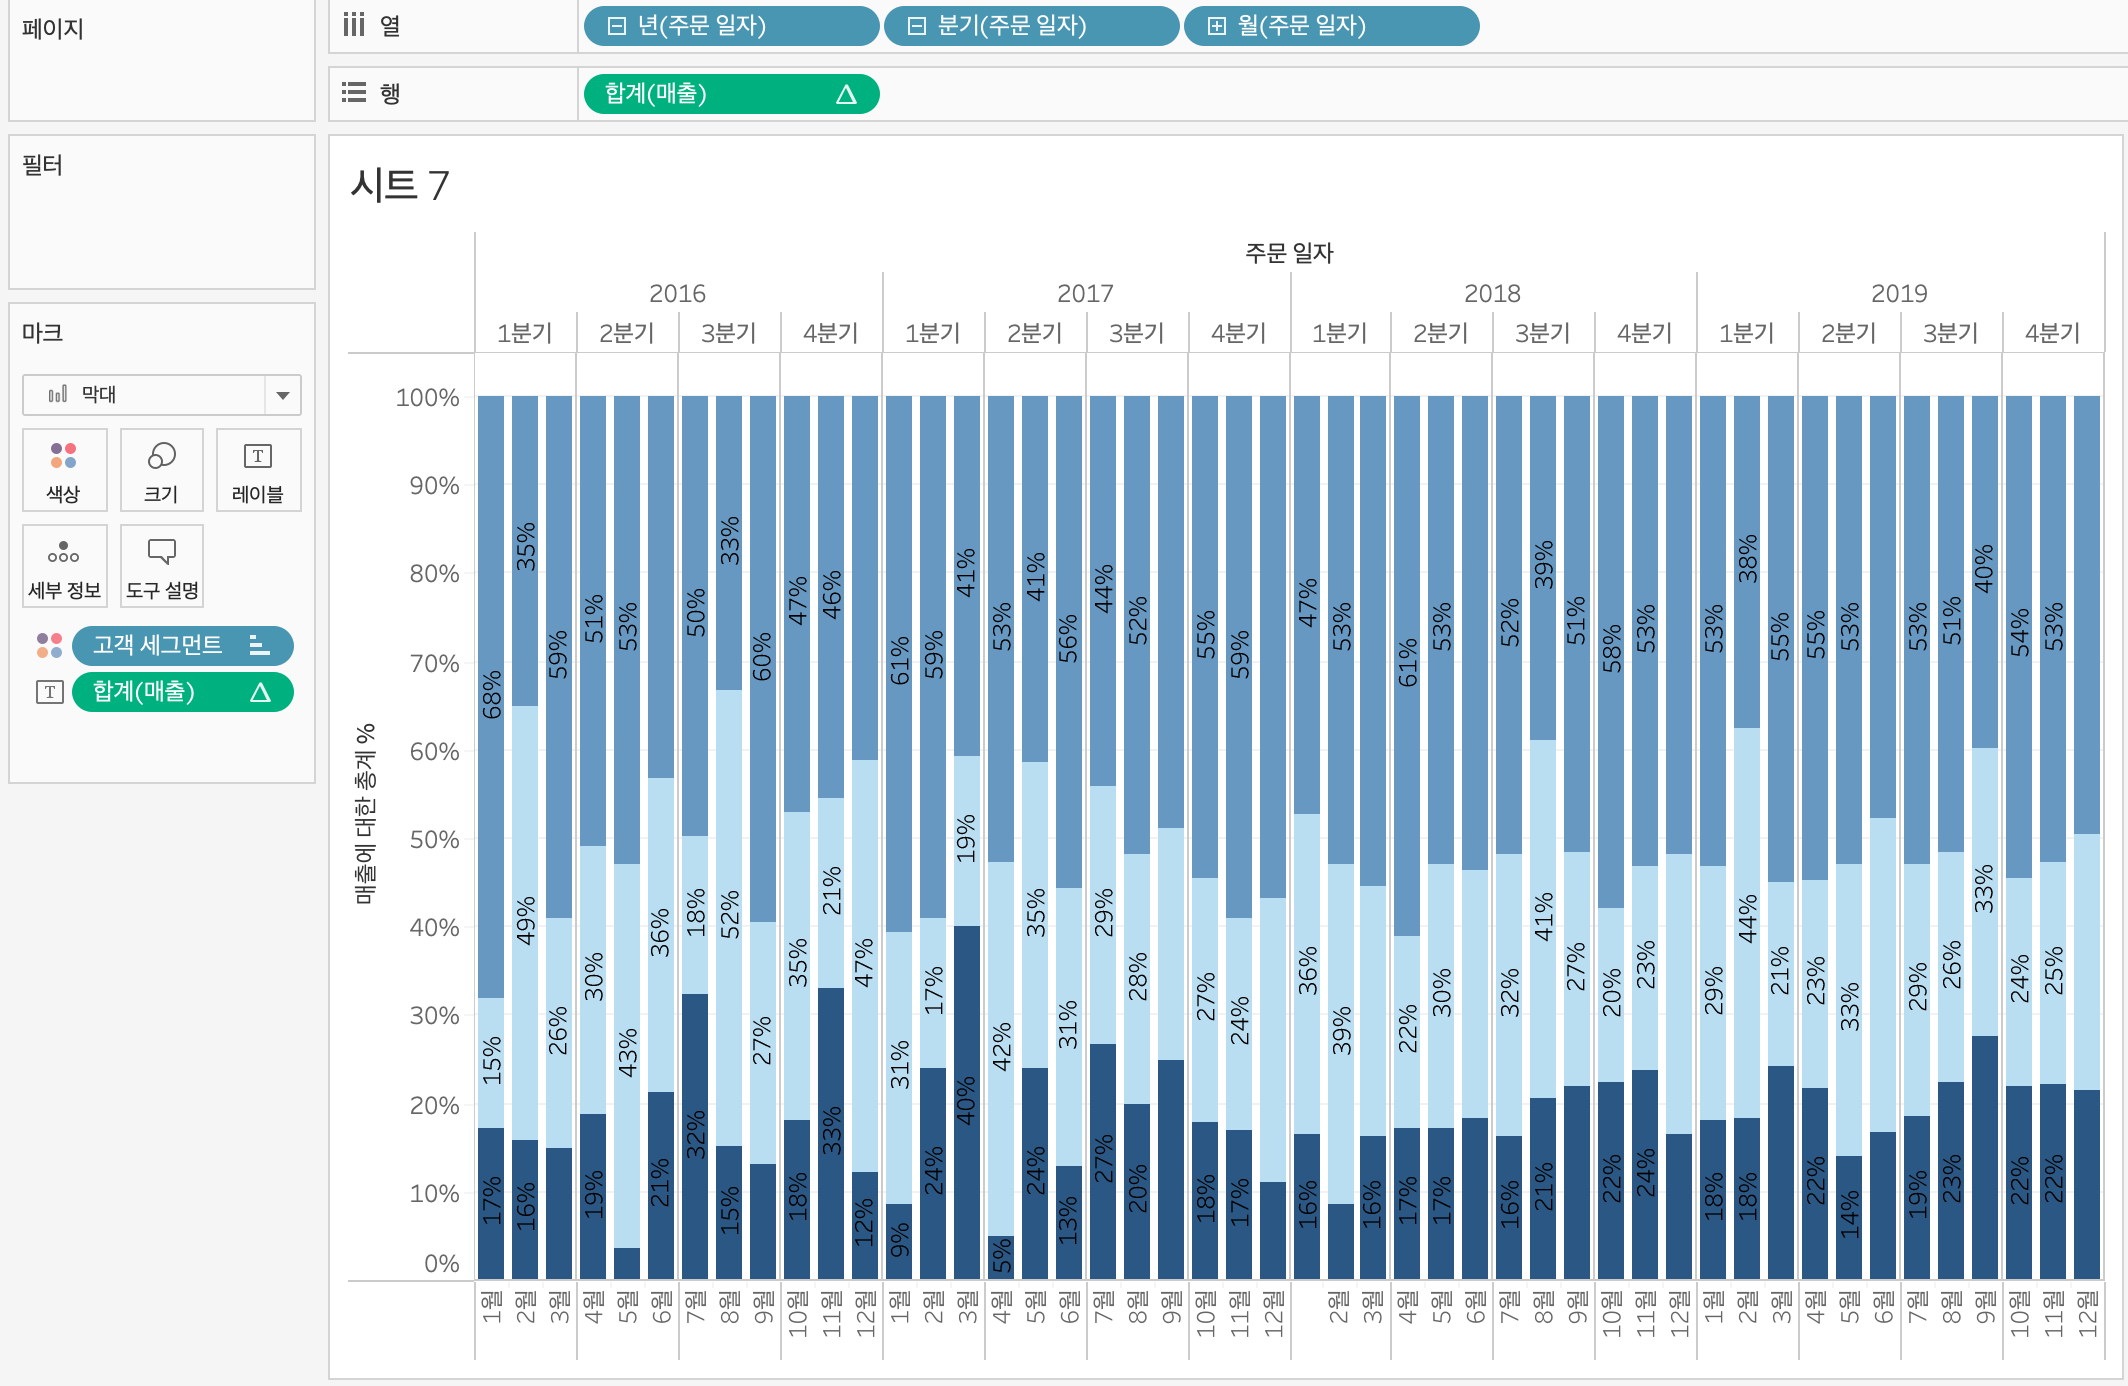Click the 2016 year column header

(677, 293)
